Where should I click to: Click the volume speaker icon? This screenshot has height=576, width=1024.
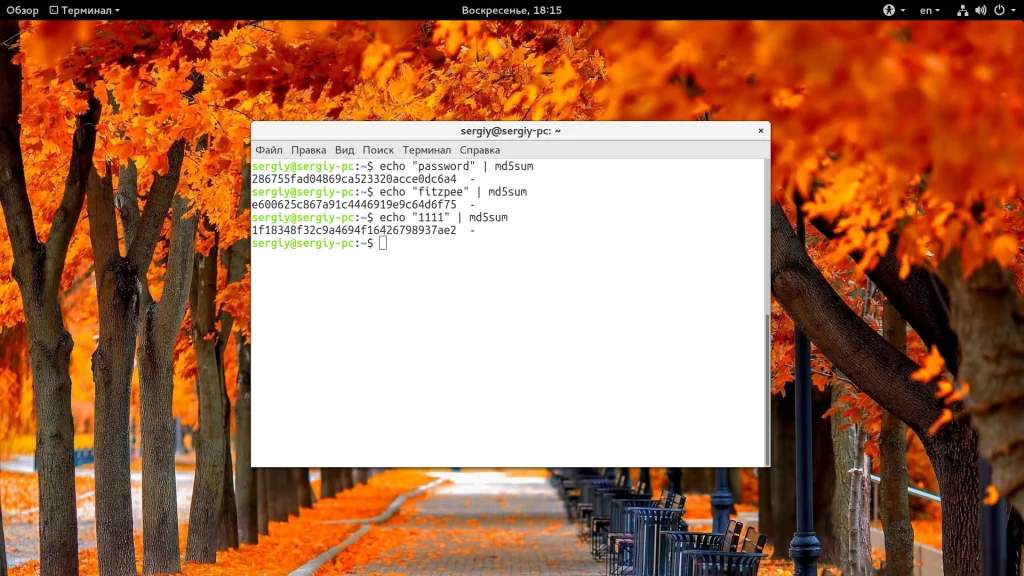pyautogui.click(x=980, y=10)
